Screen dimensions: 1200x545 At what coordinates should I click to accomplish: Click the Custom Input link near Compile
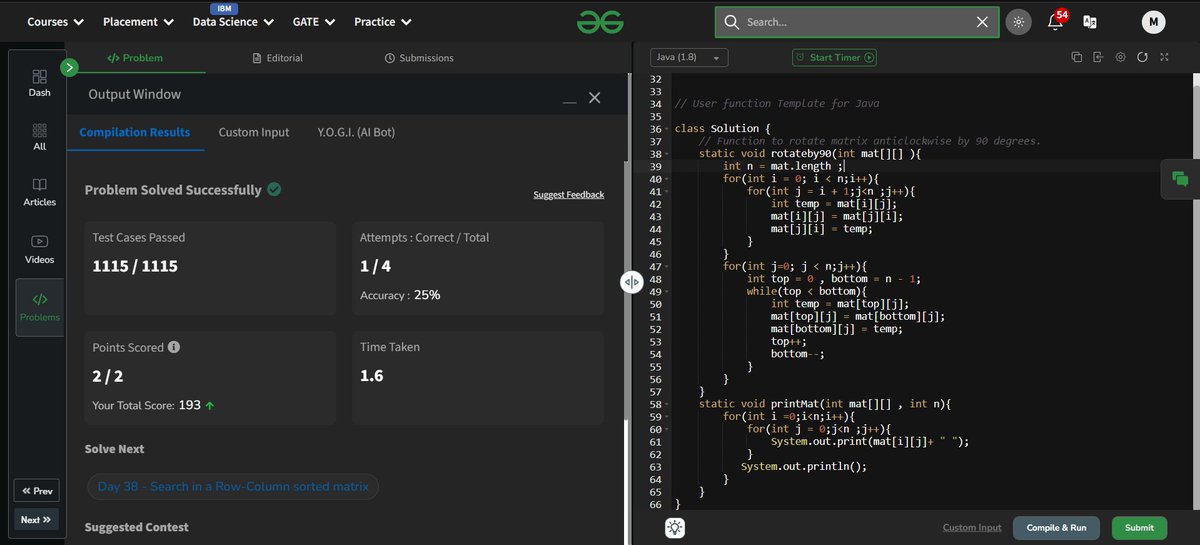(x=972, y=528)
